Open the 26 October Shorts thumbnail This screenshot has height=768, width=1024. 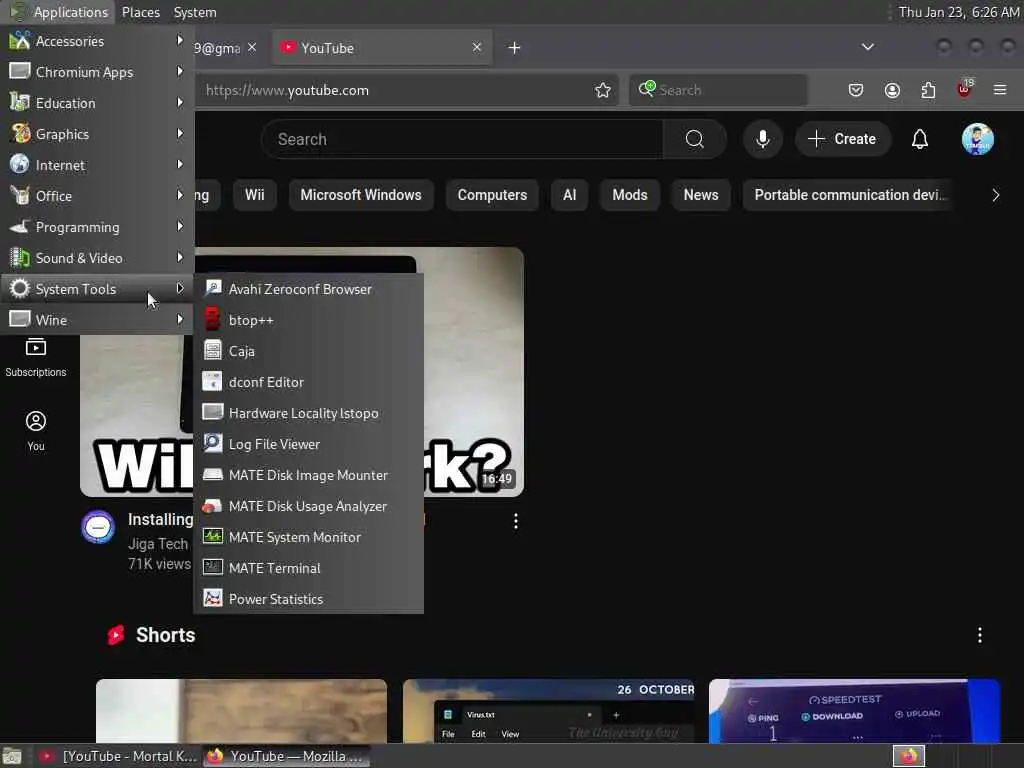point(549,711)
